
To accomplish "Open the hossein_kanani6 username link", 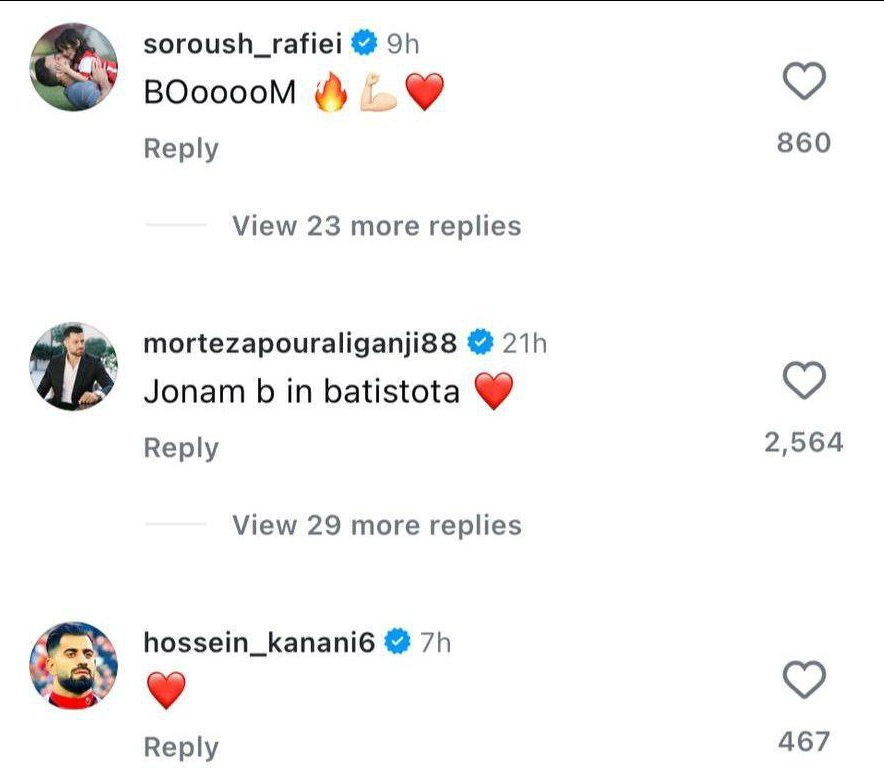I will pos(259,643).
